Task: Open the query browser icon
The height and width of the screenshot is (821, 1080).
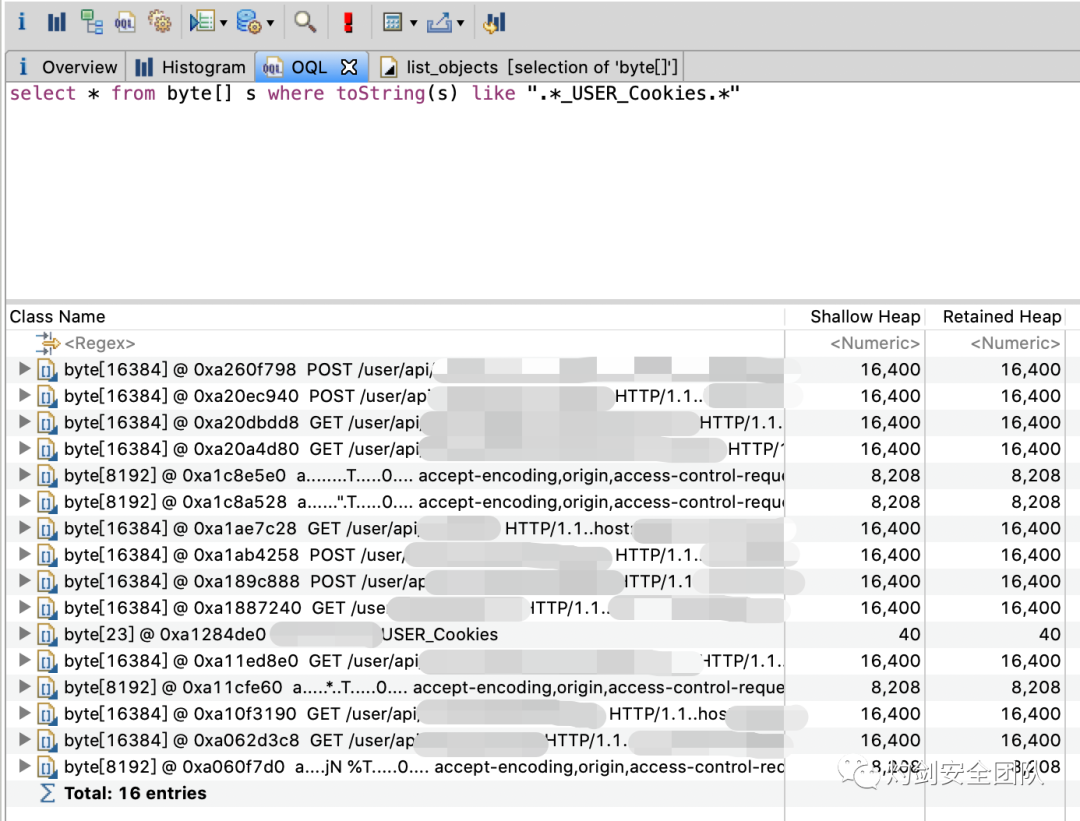Action: [x=249, y=22]
